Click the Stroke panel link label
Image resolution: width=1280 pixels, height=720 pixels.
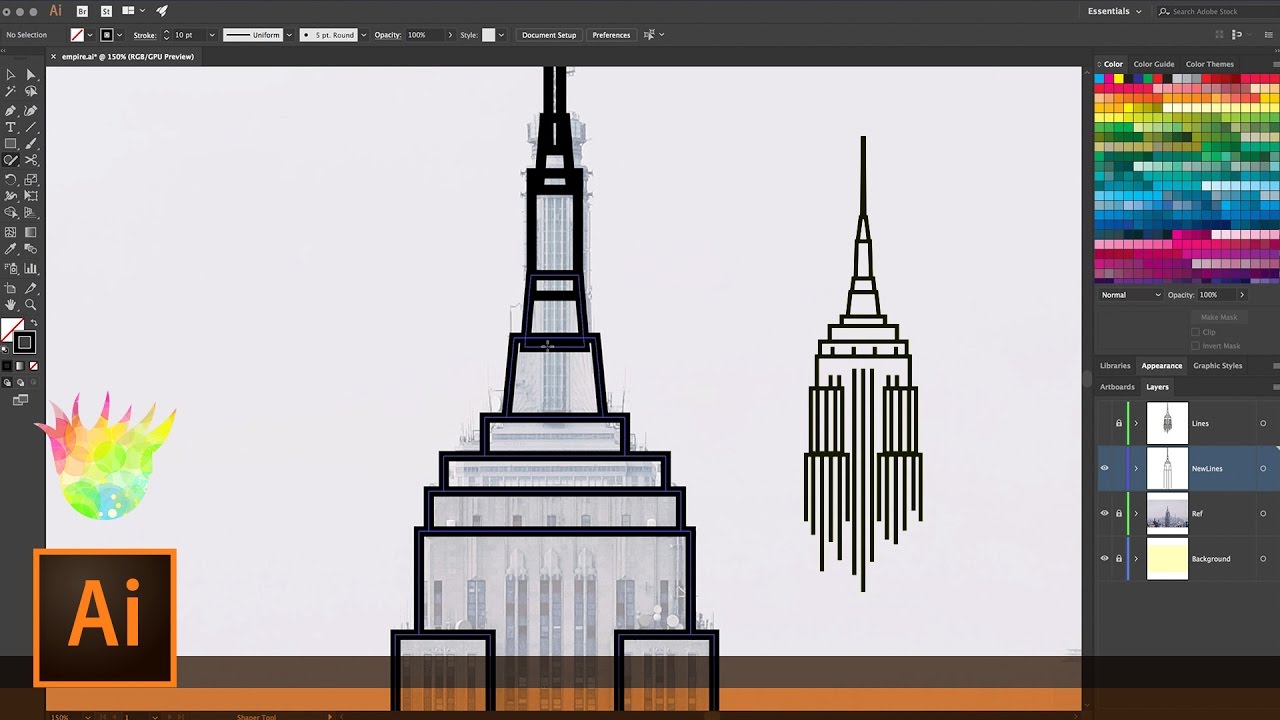coord(145,35)
